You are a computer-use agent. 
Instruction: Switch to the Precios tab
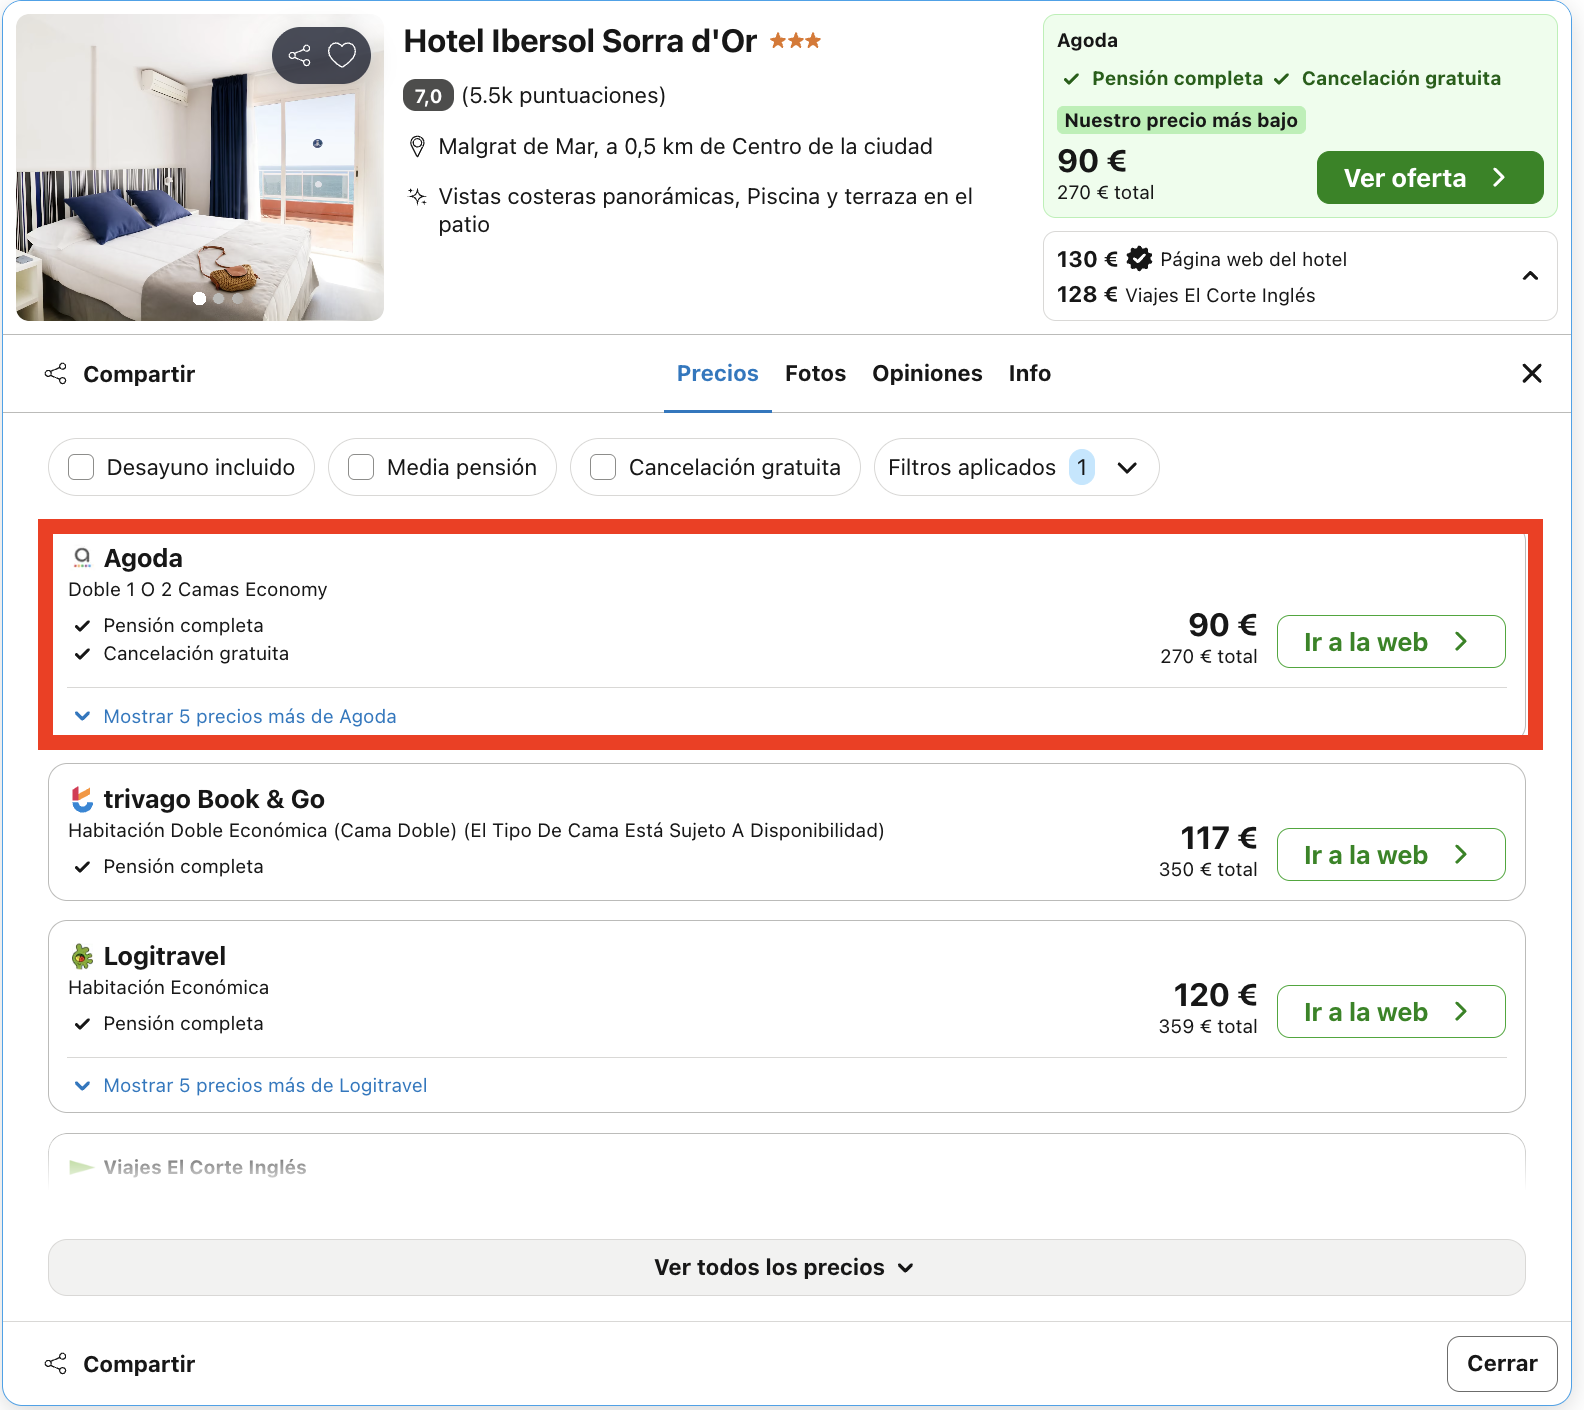(718, 373)
